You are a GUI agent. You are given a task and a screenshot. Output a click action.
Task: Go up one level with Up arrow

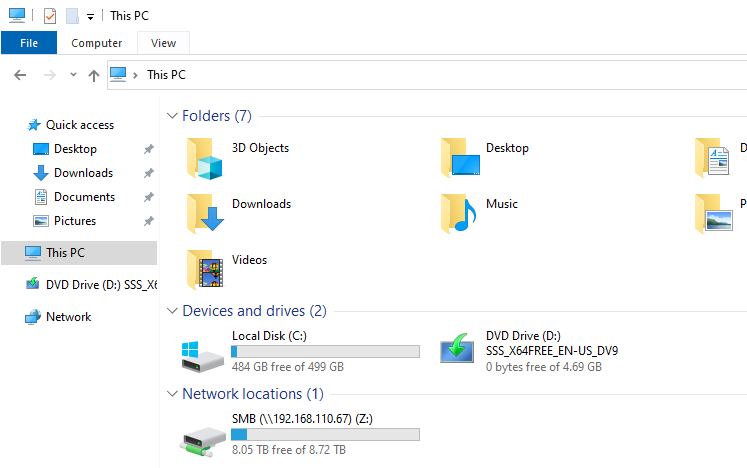click(x=94, y=75)
